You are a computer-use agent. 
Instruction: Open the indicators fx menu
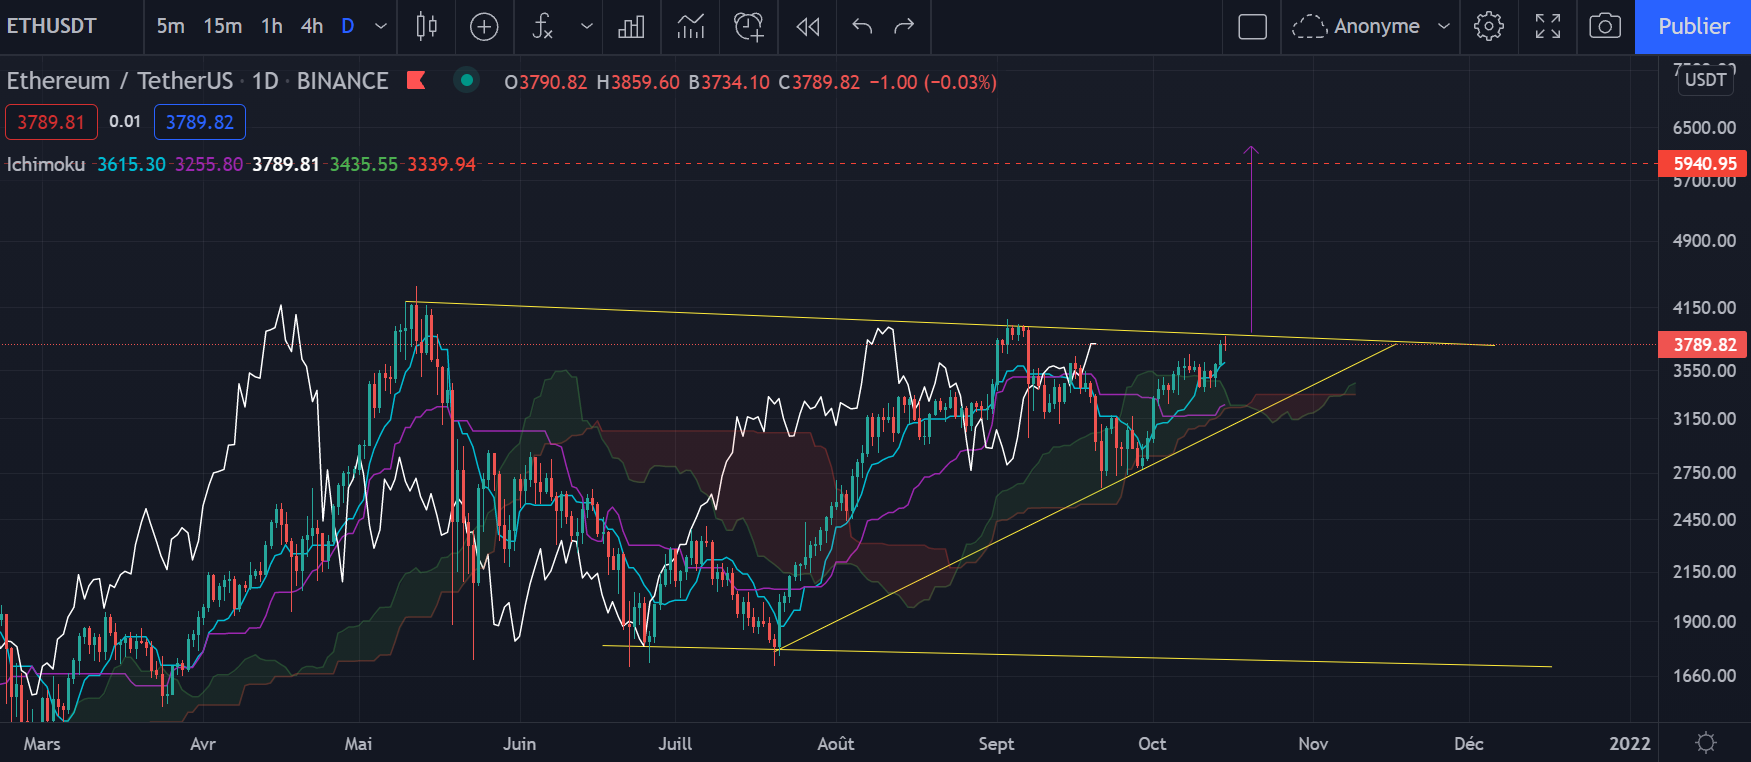[542, 27]
